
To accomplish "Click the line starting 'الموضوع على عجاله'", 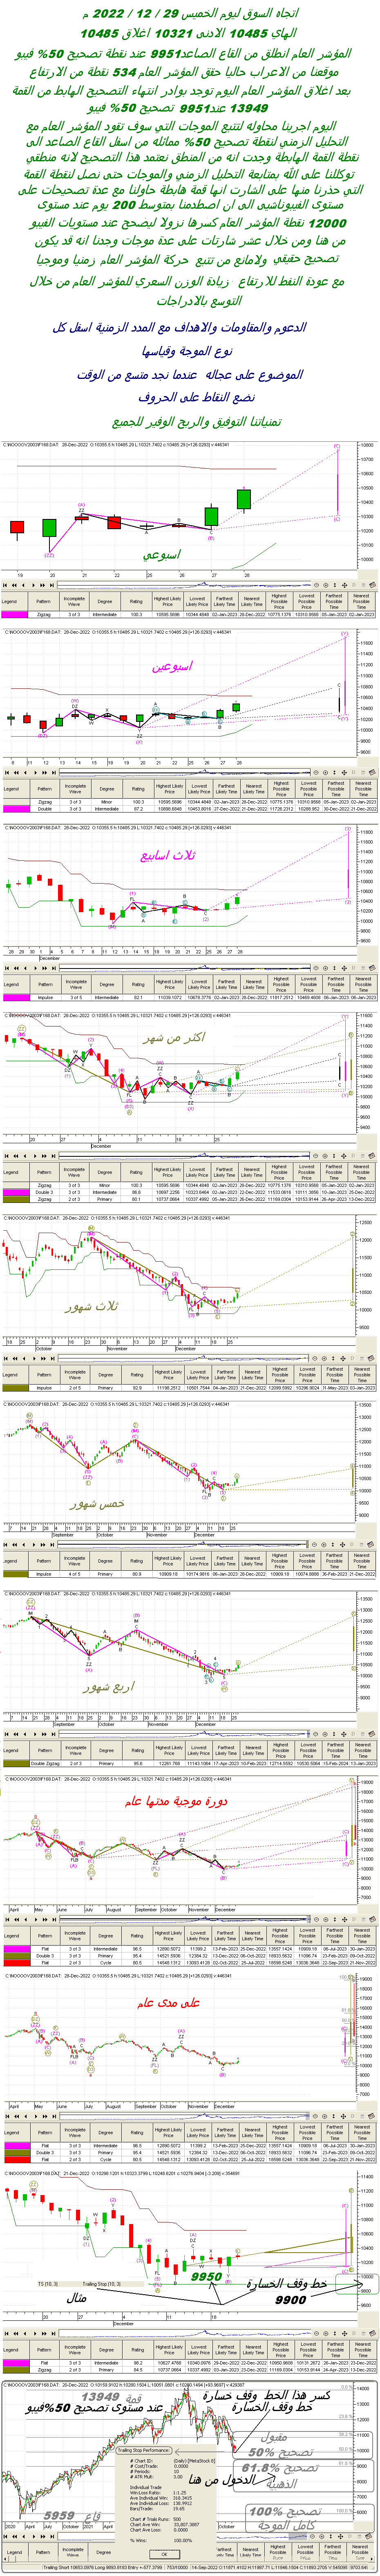I will (x=190, y=375).
